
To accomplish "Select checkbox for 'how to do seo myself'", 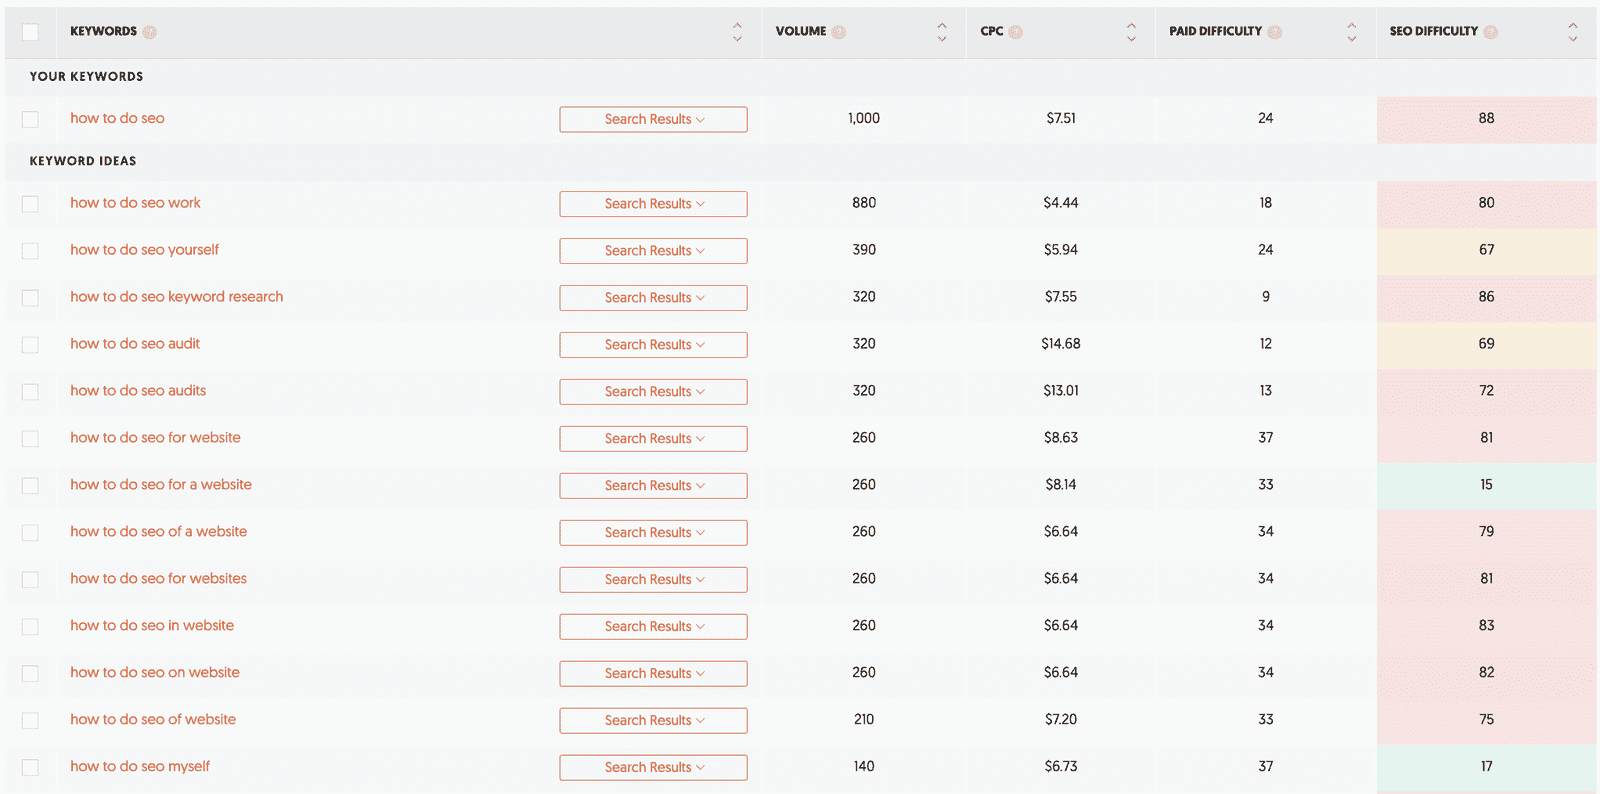I will click(30, 768).
